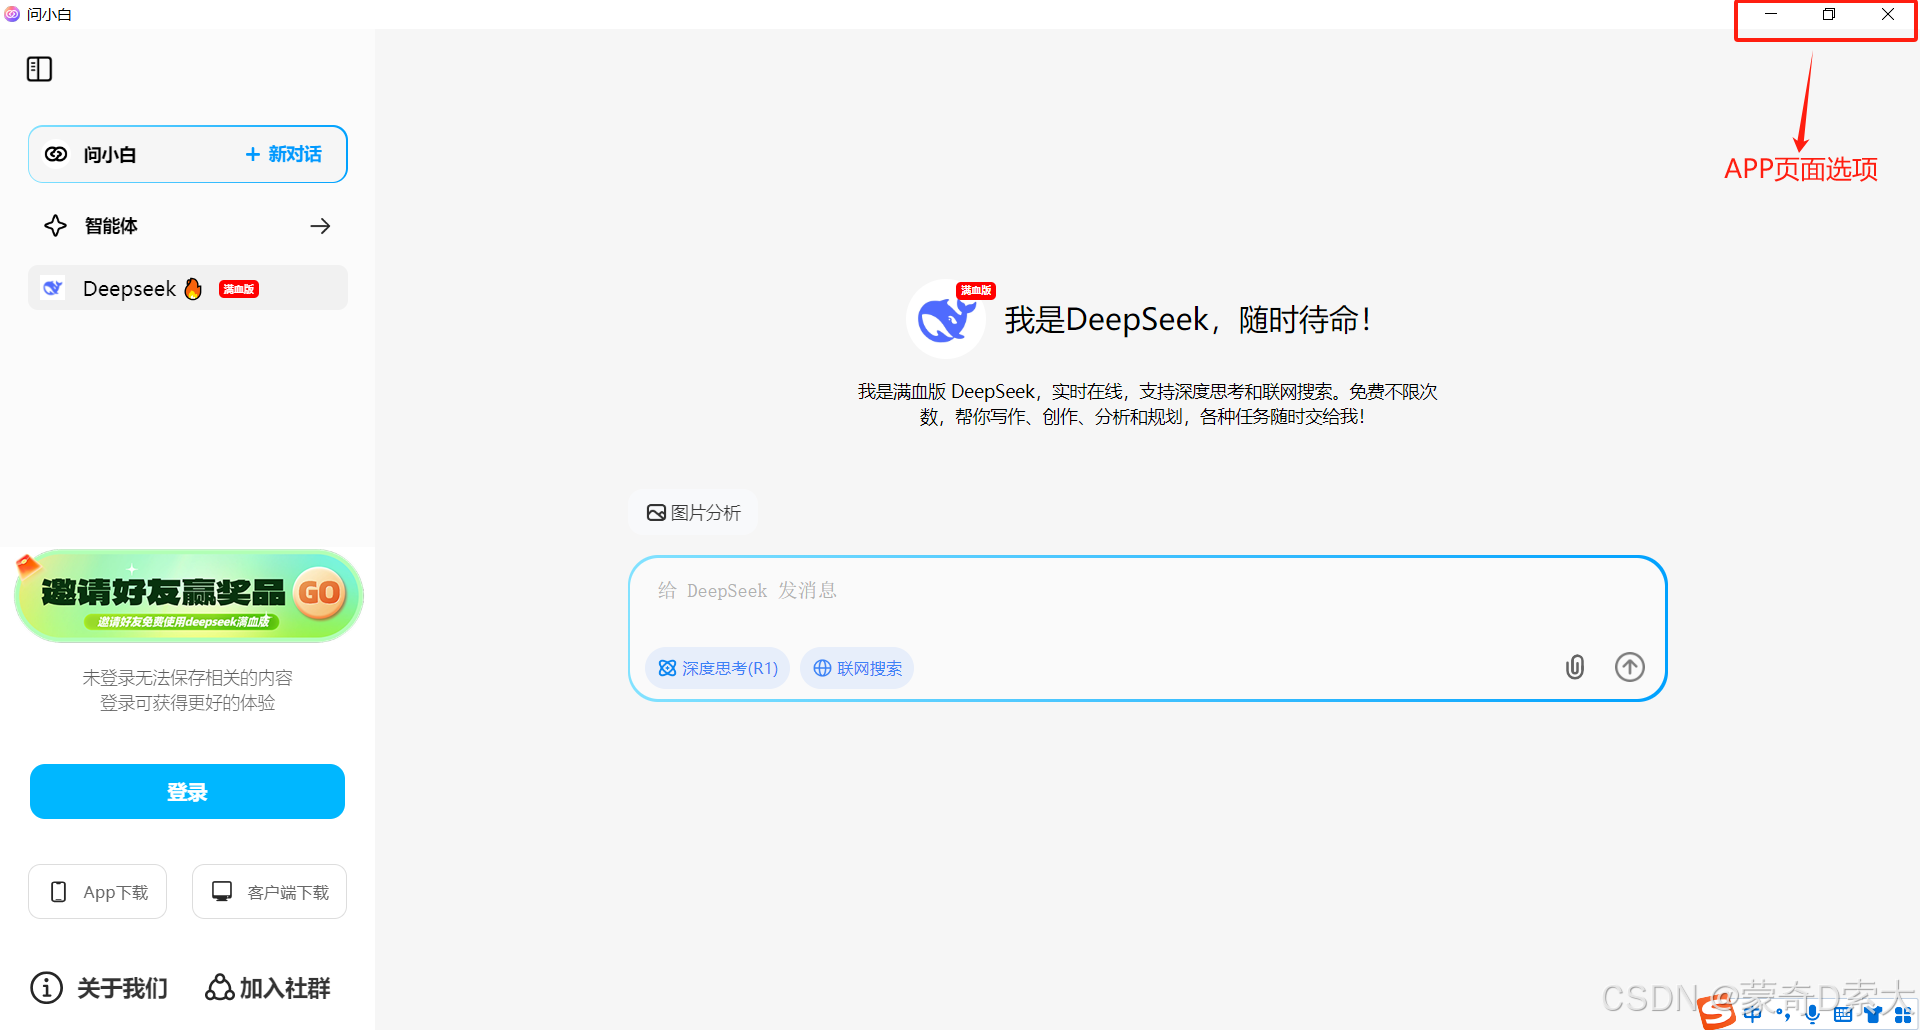Open 关于我们 about page
The image size is (1920, 1030).
pyautogui.click(x=100, y=988)
